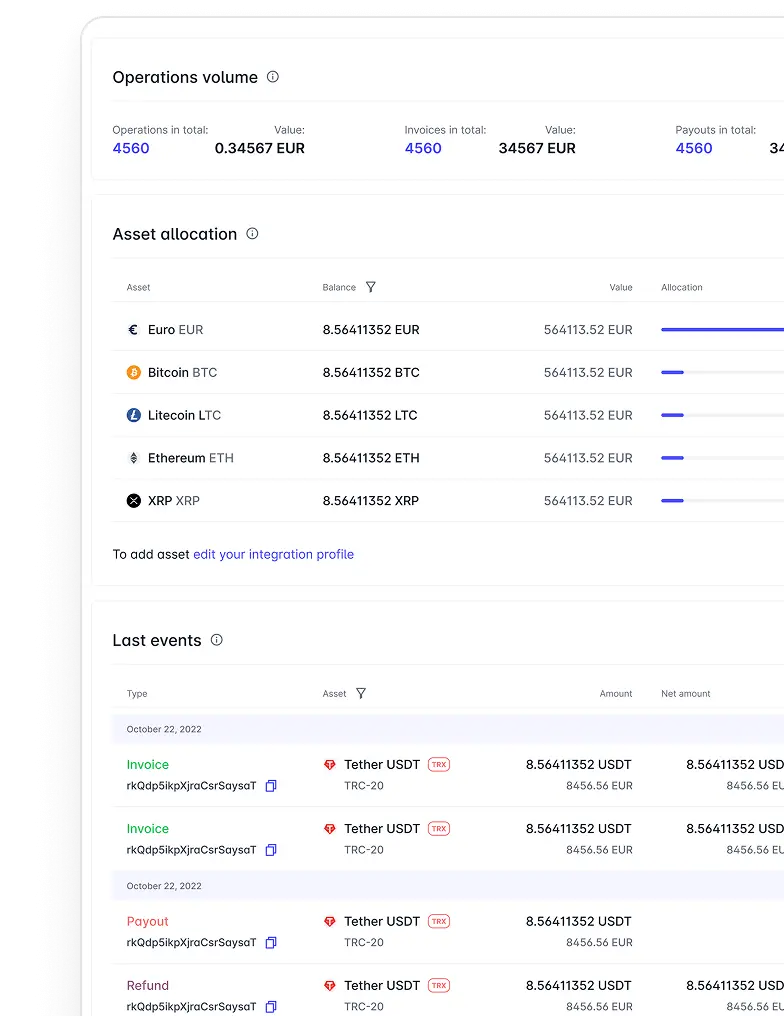Image resolution: width=784 pixels, height=1016 pixels.
Task: Copy the Refund transaction ID
Action: point(271,1006)
